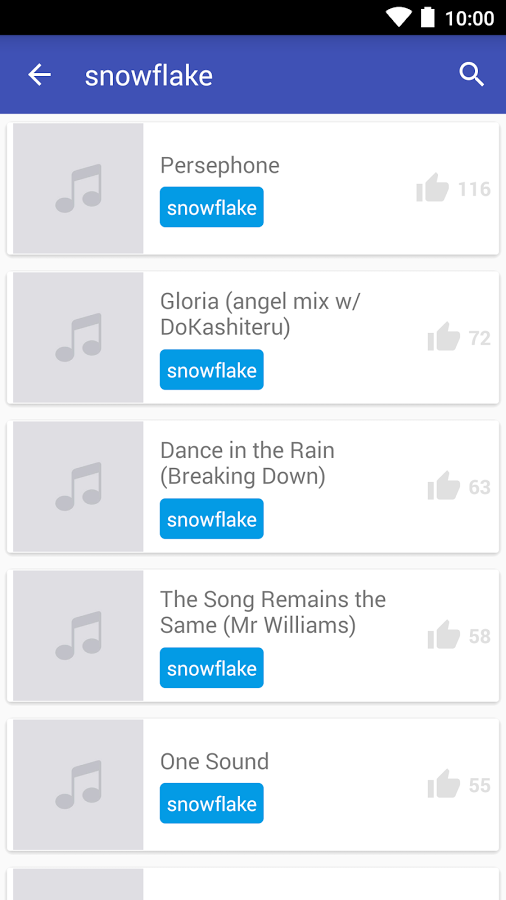Tap snowflake tag under The Song Remains

[212, 668]
